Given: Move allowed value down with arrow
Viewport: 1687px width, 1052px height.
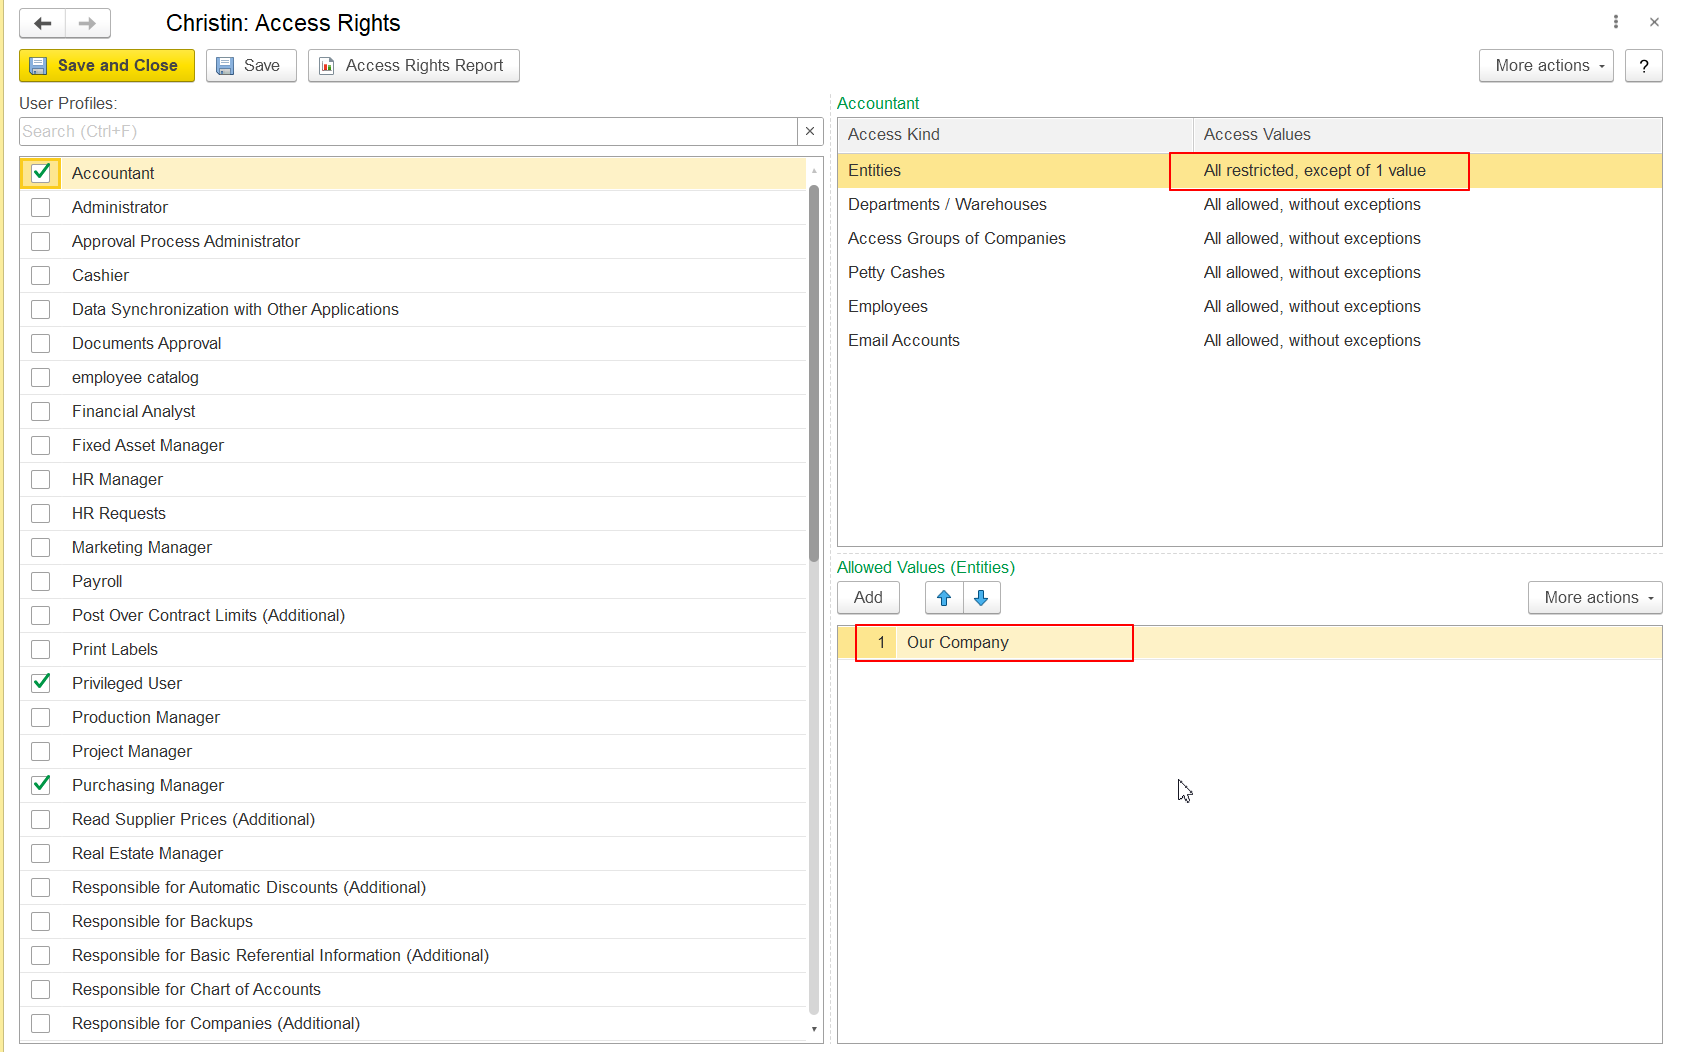Looking at the screenshot, I should (x=981, y=598).
